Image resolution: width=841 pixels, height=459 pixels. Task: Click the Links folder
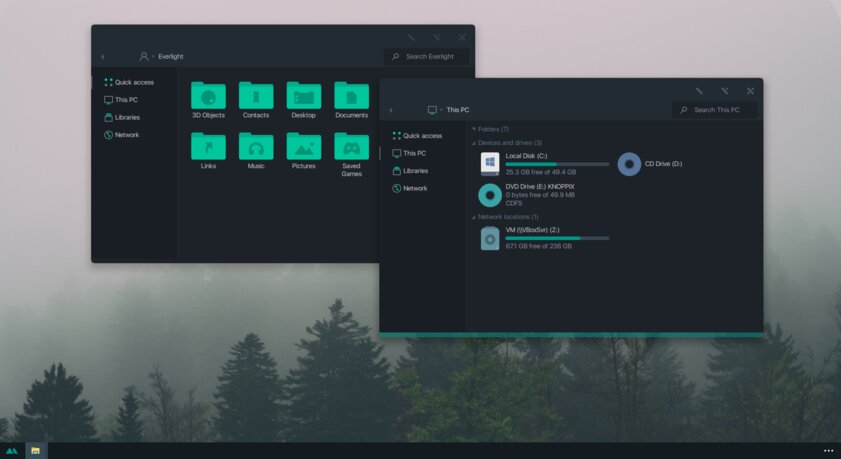click(x=208, y=148)
